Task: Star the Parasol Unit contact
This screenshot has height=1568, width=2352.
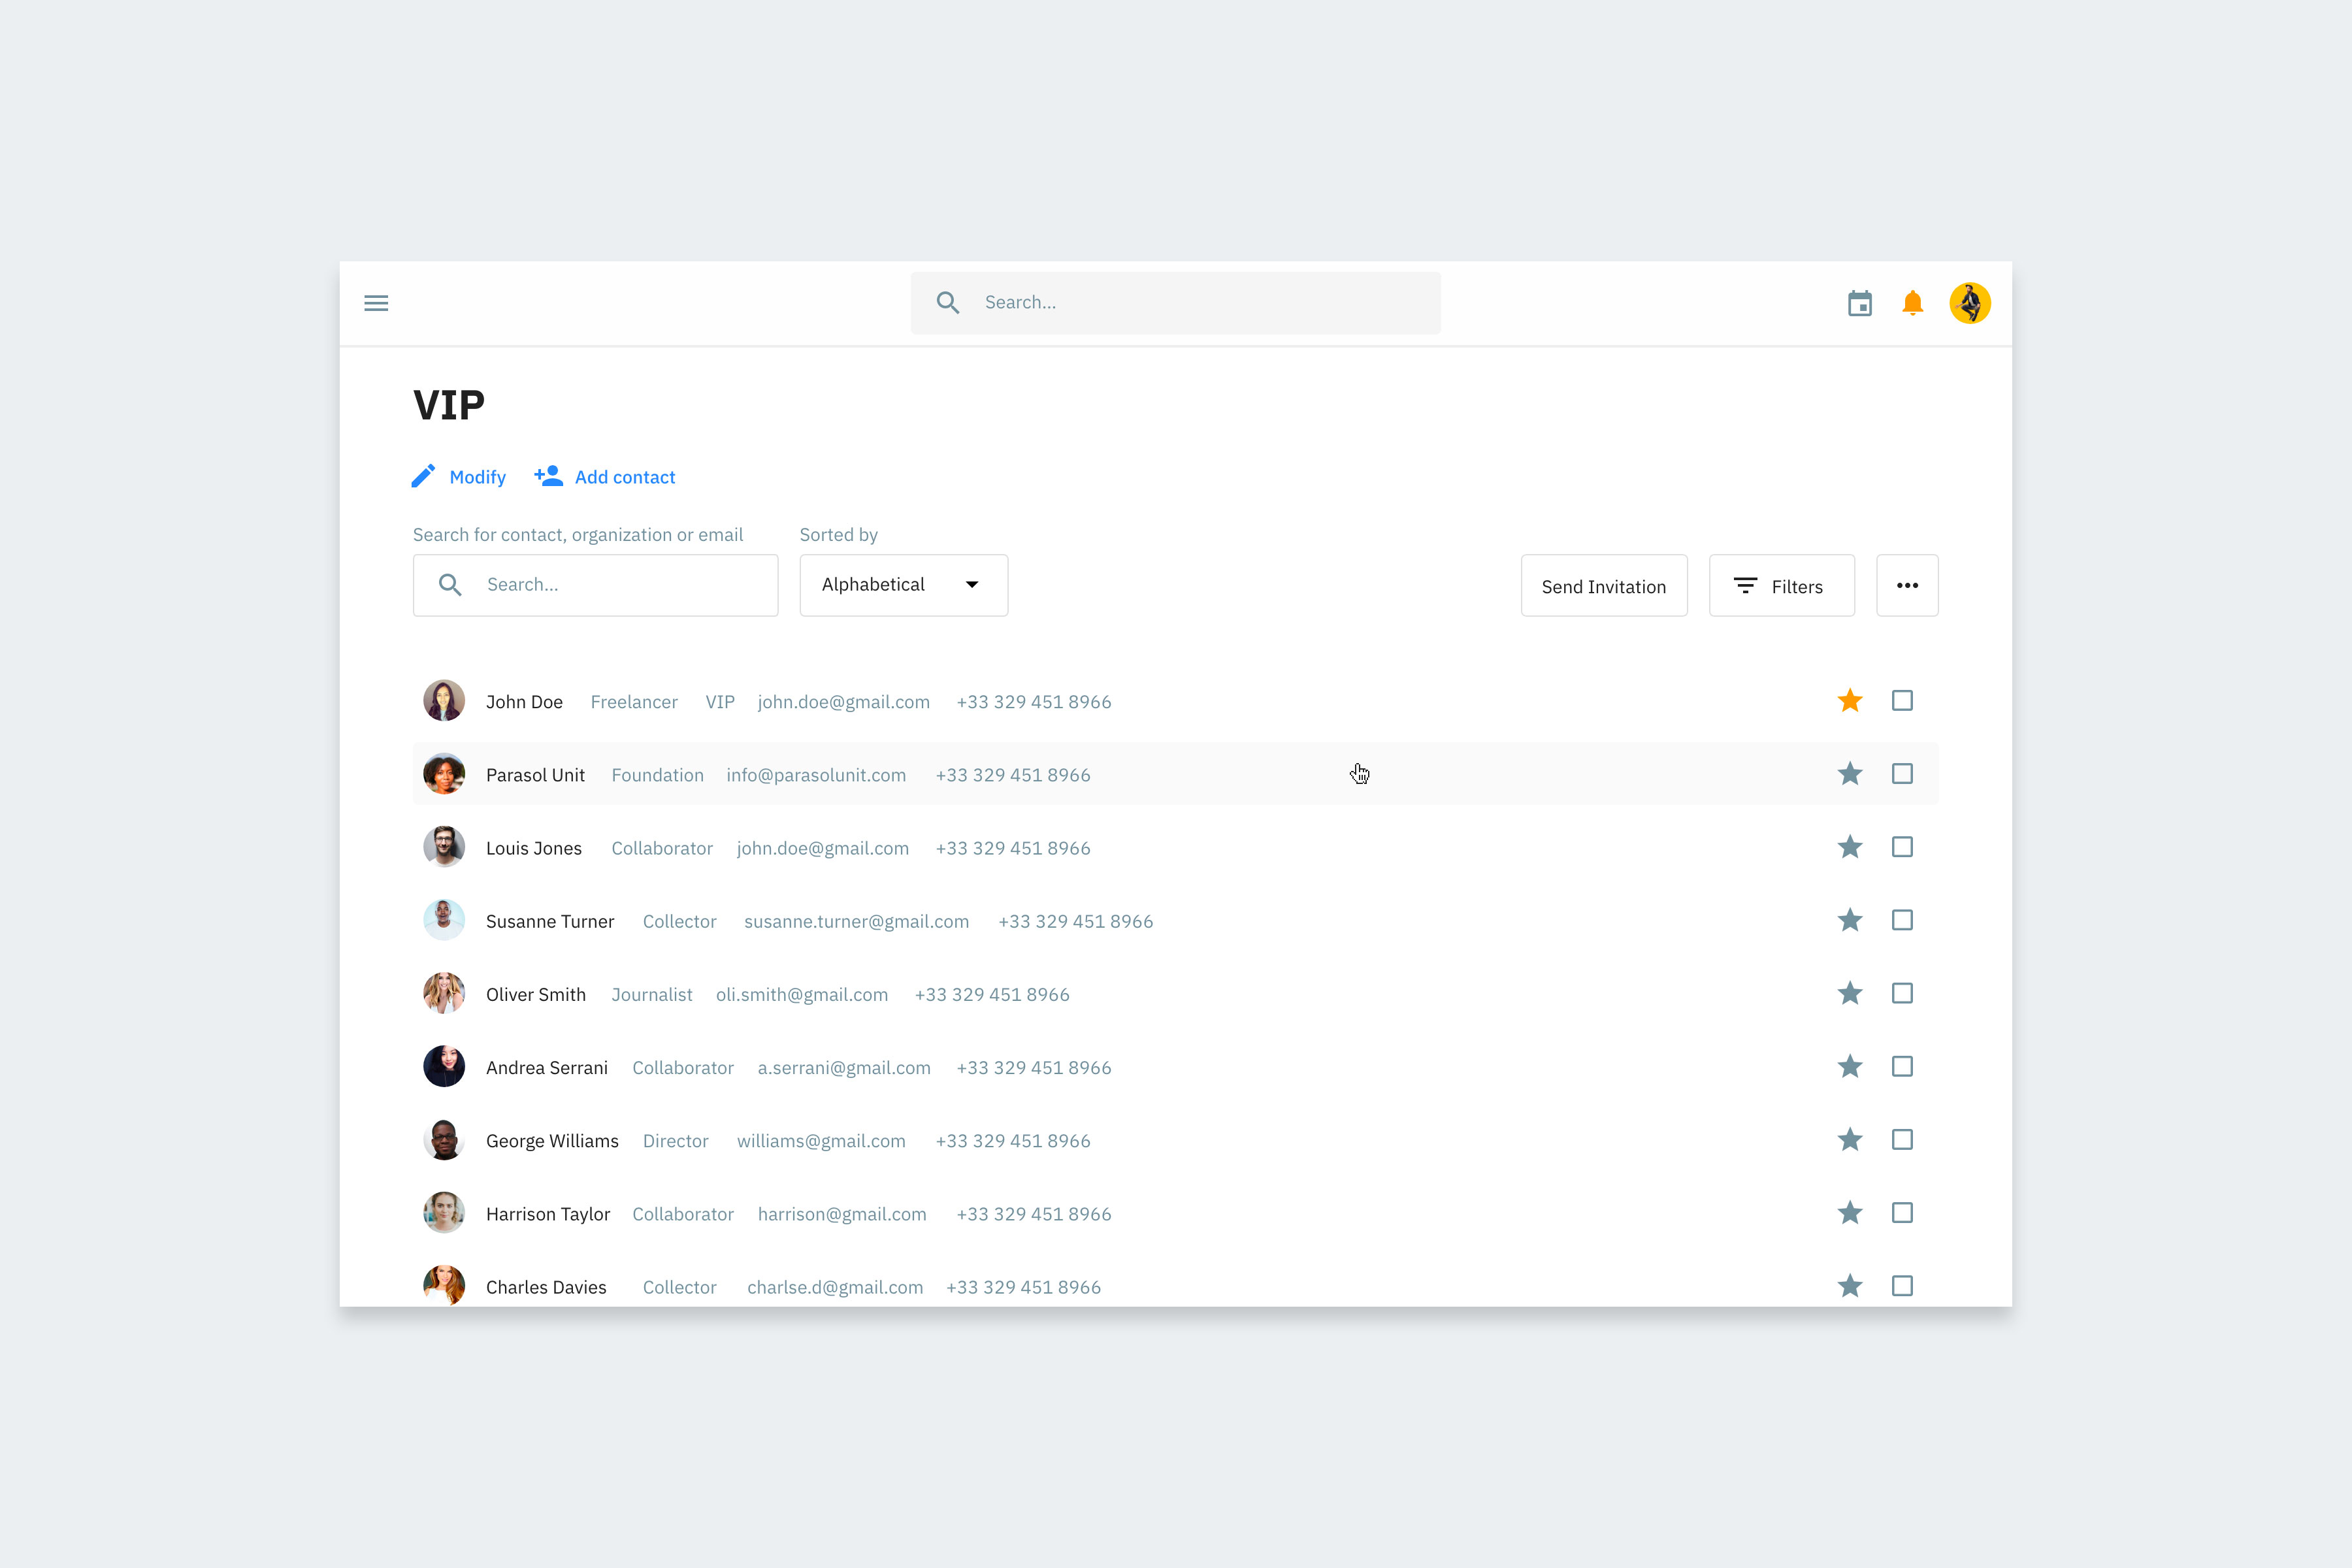Action: coord(1850,774)
